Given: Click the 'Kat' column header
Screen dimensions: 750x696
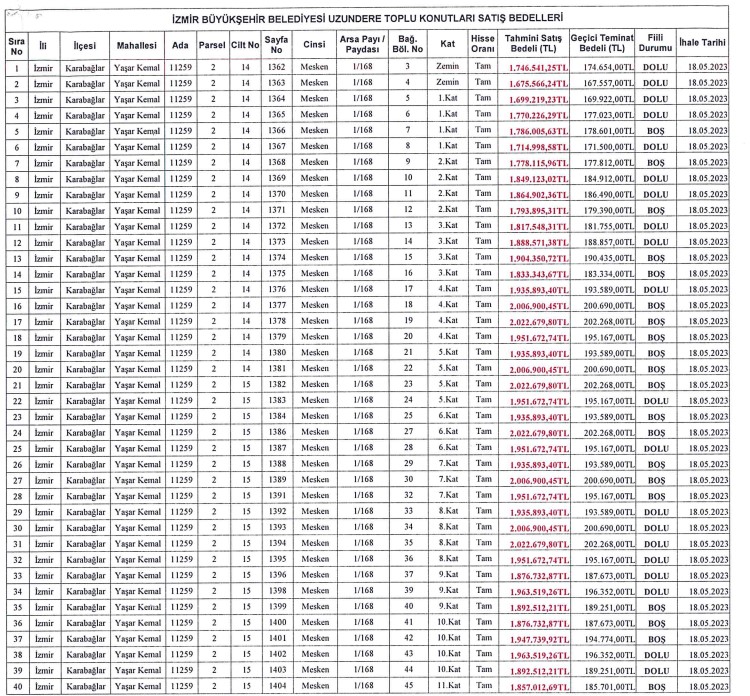Looking at the screenshot, I should pos(448,44).
